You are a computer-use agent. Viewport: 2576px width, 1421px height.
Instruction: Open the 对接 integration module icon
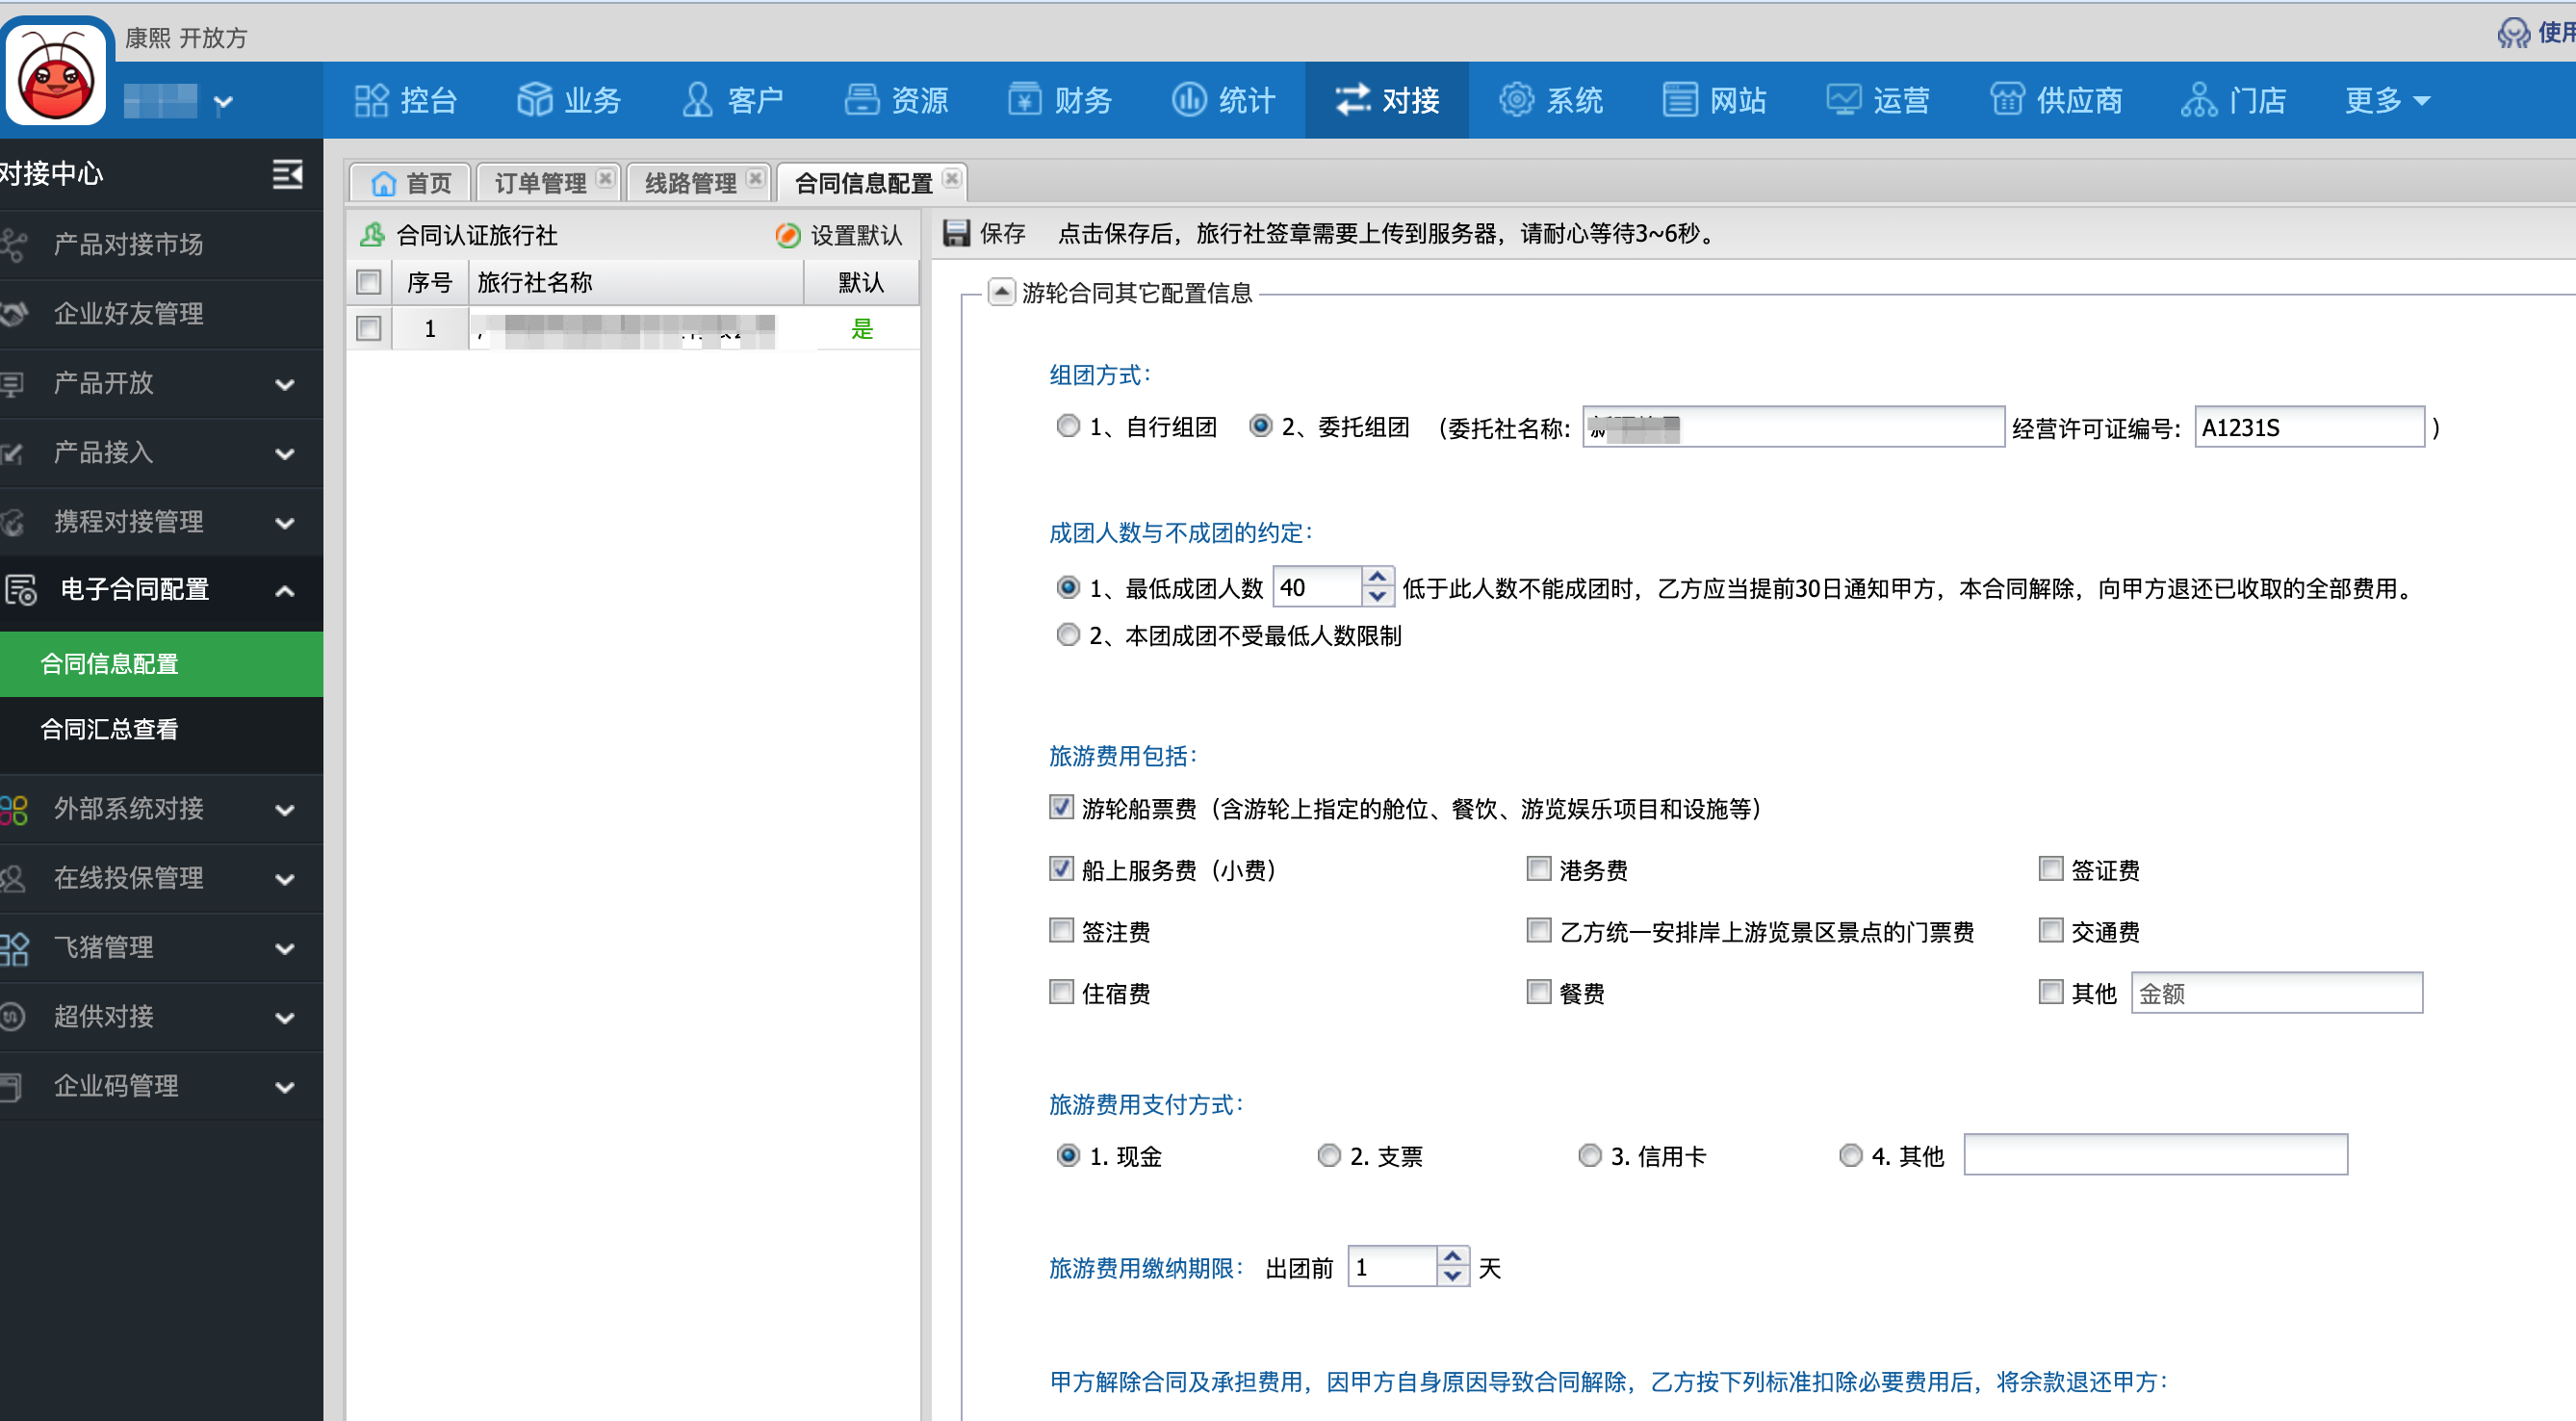pyautogui.click(x=1352, y=100)
